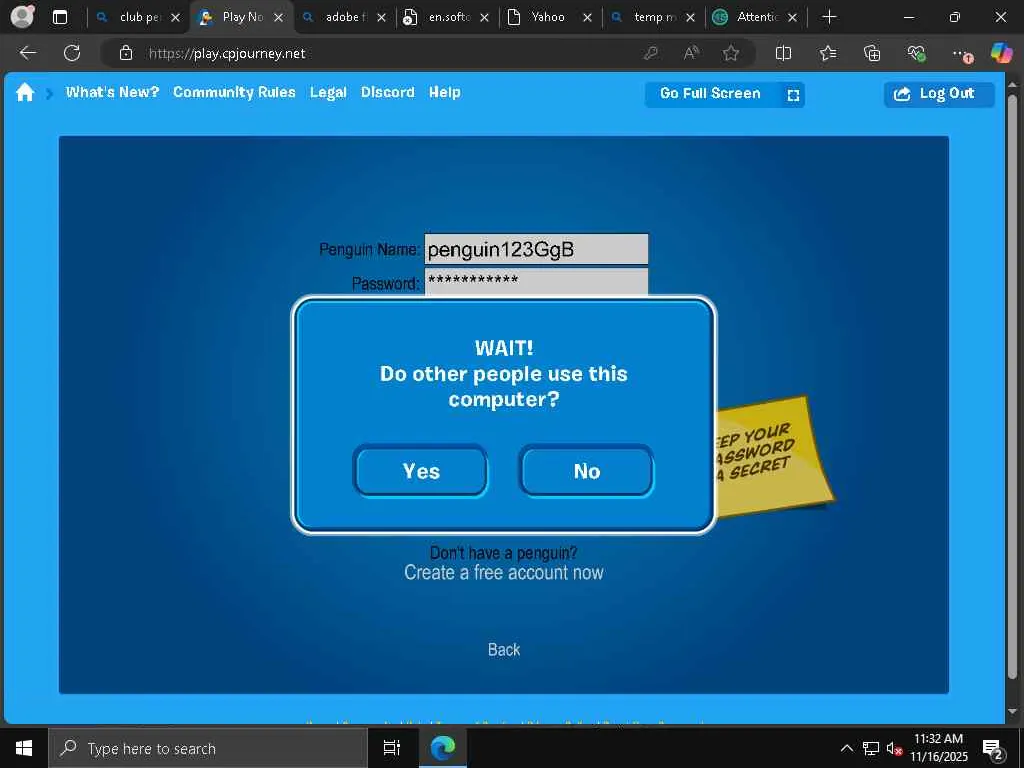Close the temp m tab
The width and height of the screenshot is (1024, 768).
pyautogui.click(x=690, y=18)
